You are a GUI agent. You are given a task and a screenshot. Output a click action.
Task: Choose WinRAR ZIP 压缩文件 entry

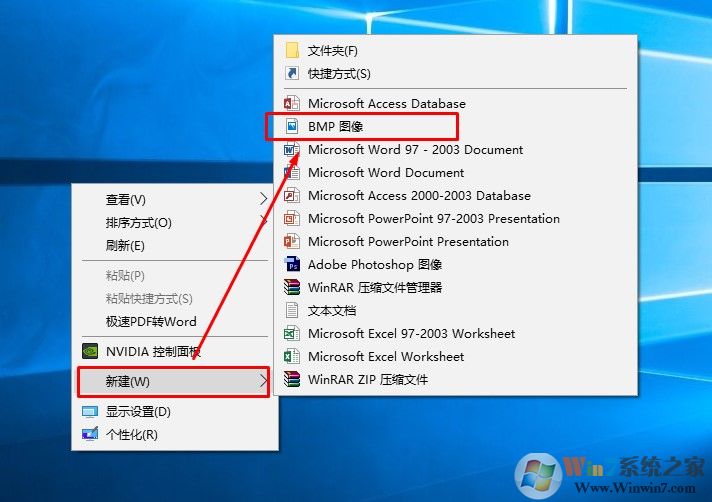point(455,379)
